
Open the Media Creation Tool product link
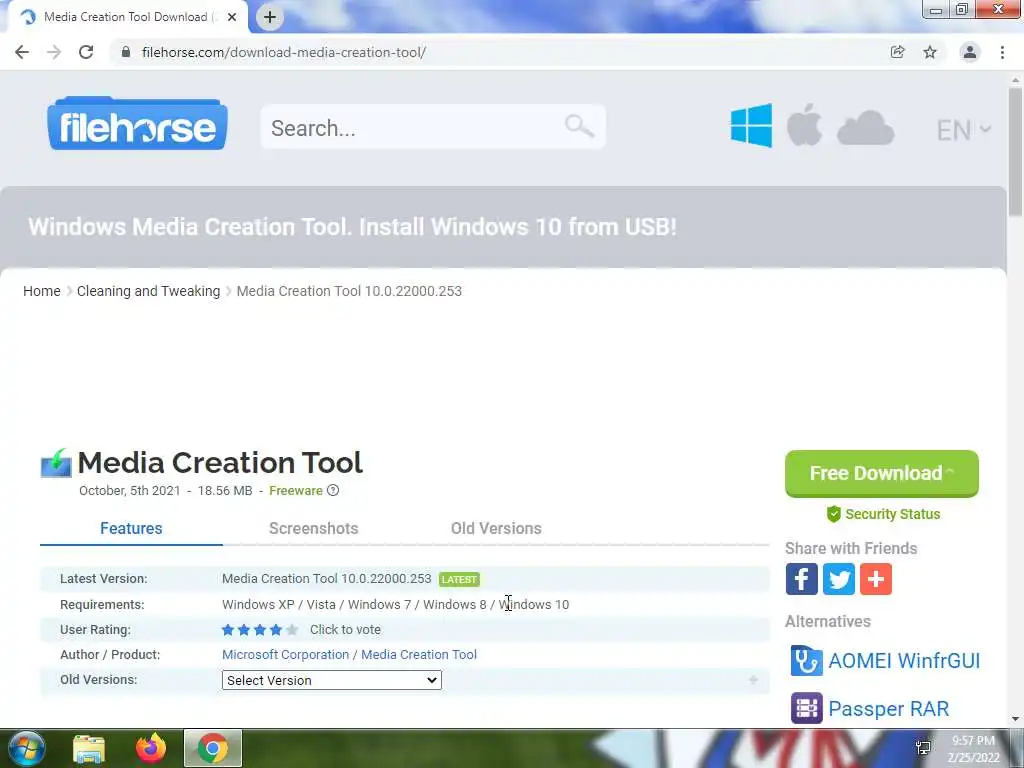click(x=419, y=655)
